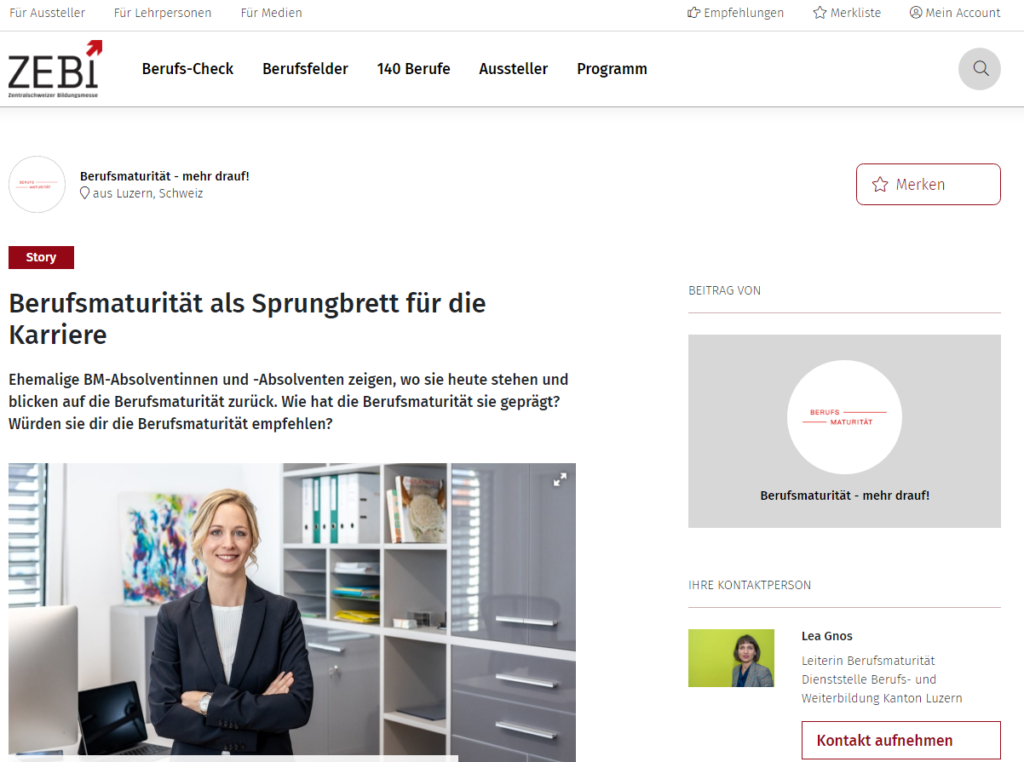Open the Programm menu item

coord(612,69)
